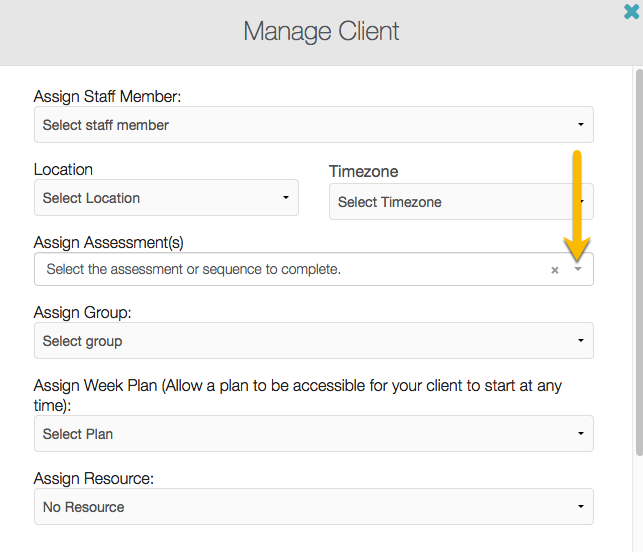Open the Select Timezone dropdown

point(461,202)
